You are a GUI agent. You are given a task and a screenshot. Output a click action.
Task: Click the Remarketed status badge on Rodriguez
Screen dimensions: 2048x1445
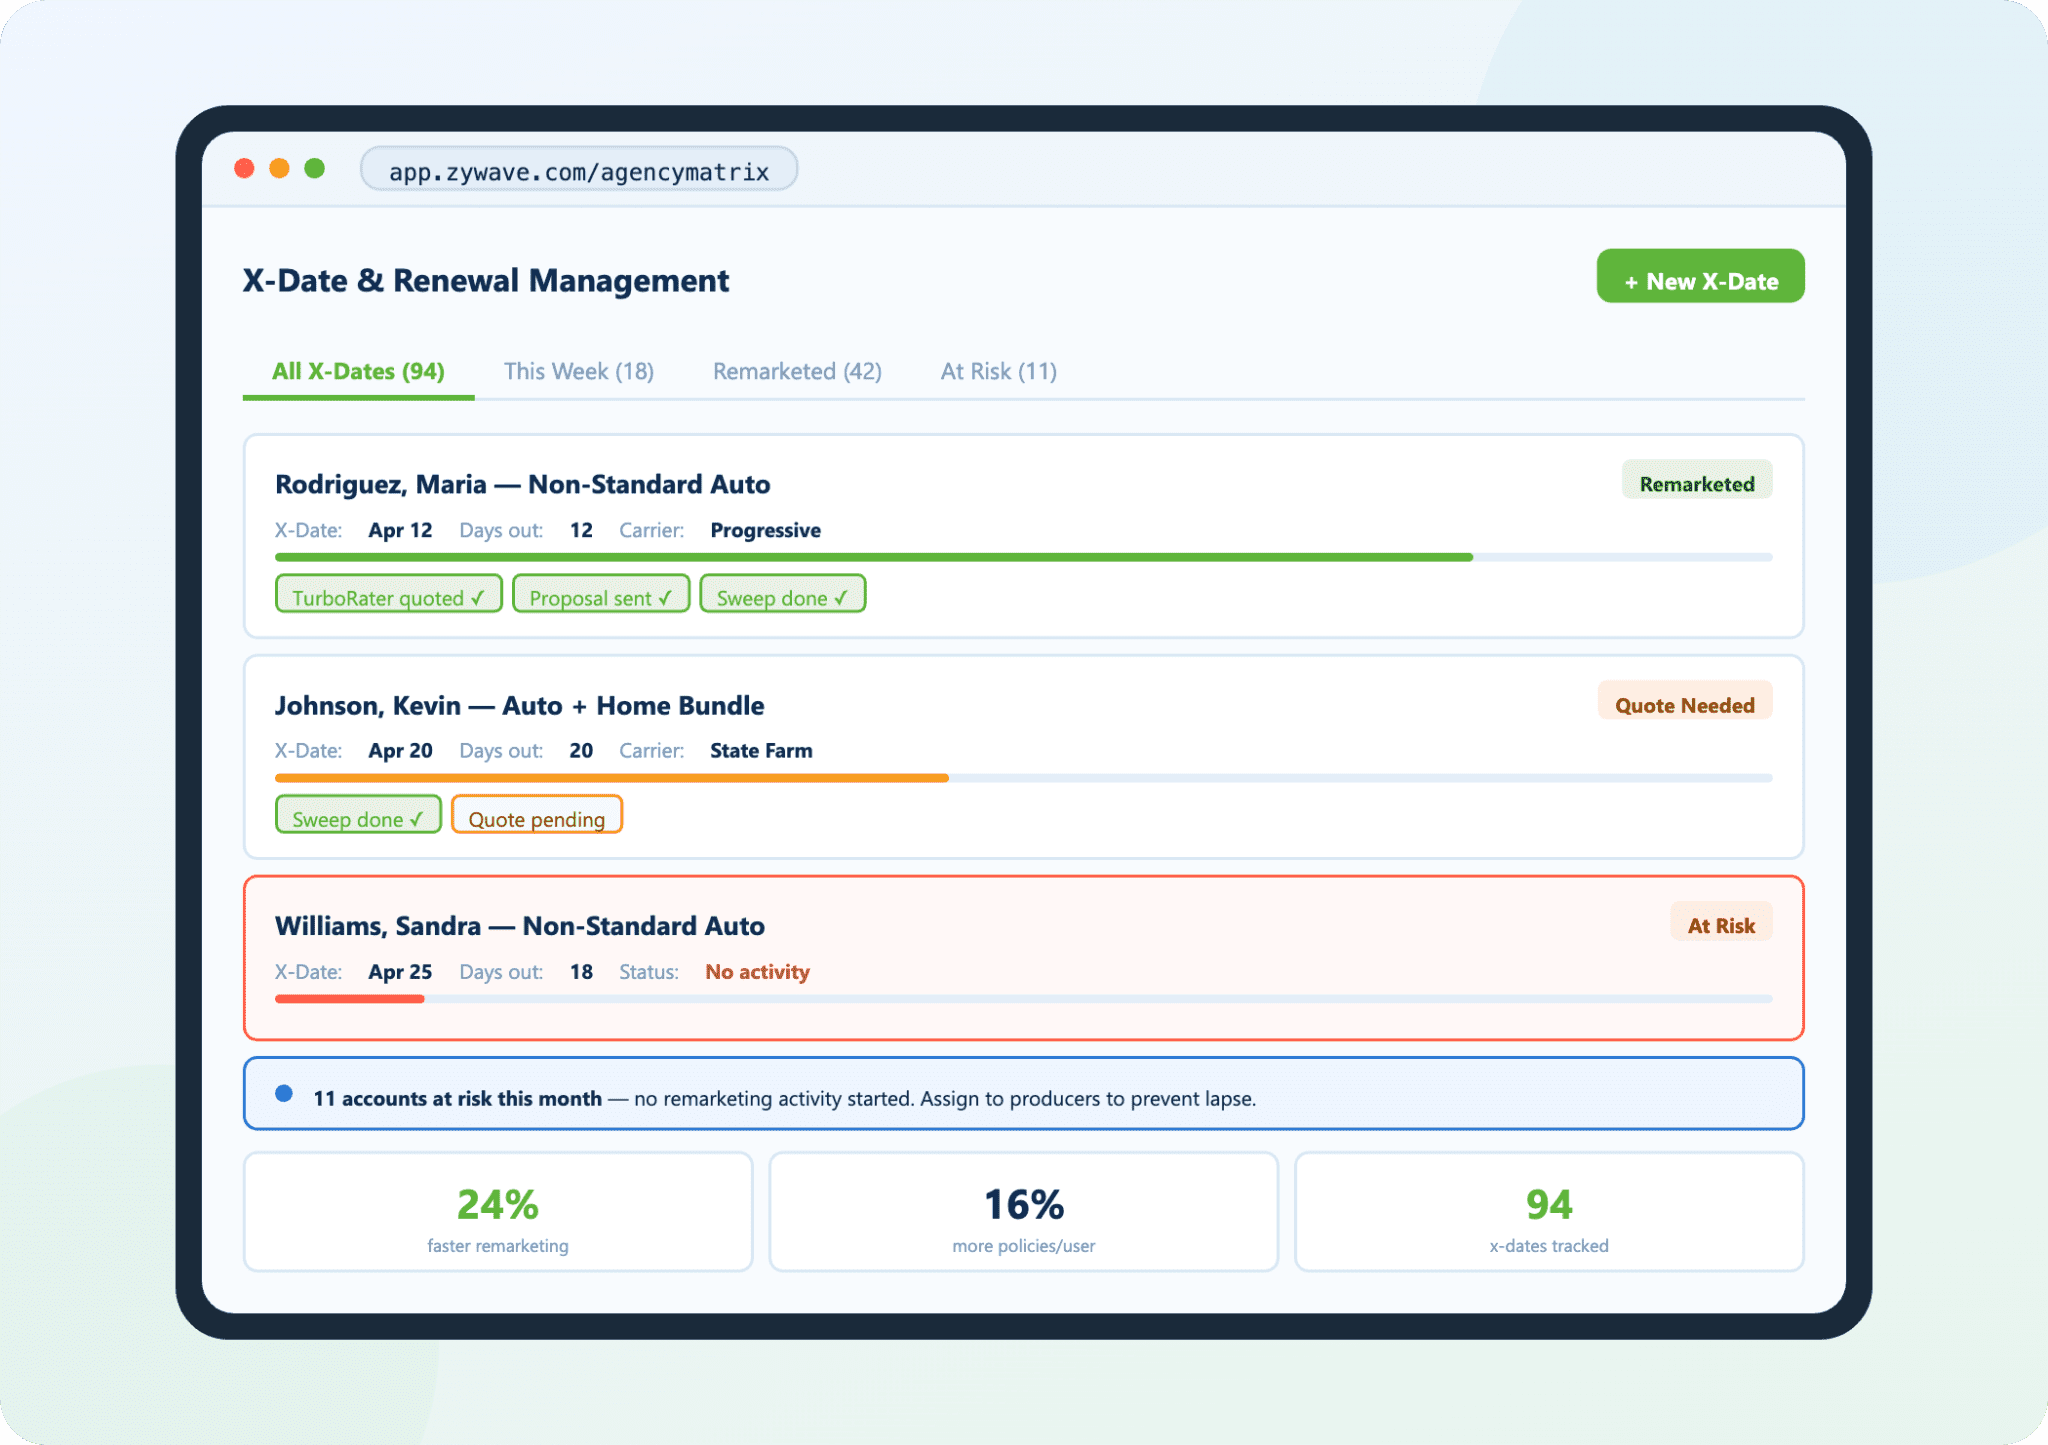1696,482
